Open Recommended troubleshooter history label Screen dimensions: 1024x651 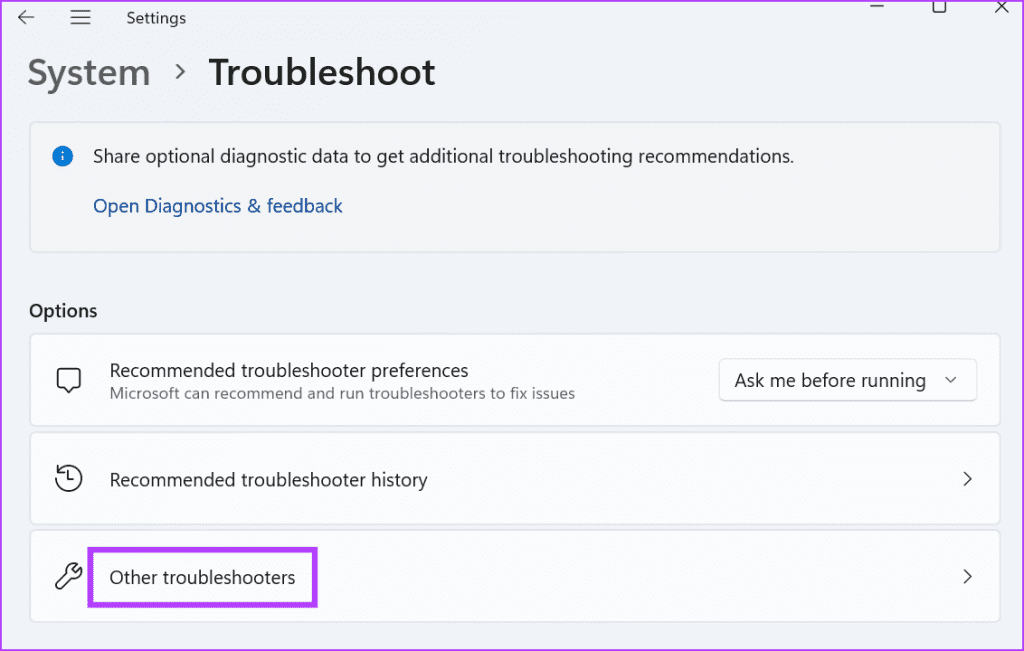coord(268,480)
